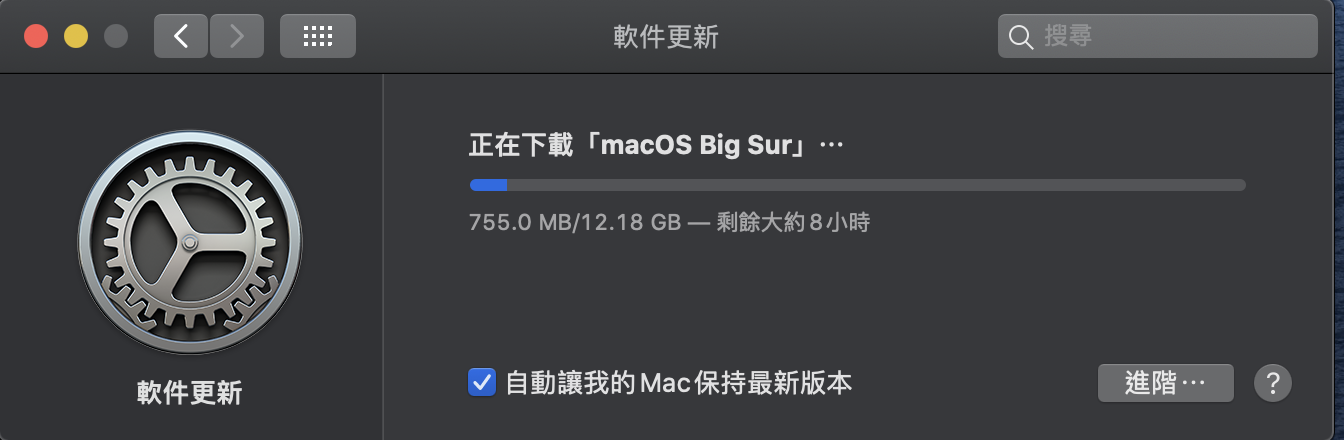Image resolution: width=1344 pixels, height=440 pixels.
Task: Click the 自動讓我的 Mac 保持最新版本 label text
Action: click(x=679, y=382)
